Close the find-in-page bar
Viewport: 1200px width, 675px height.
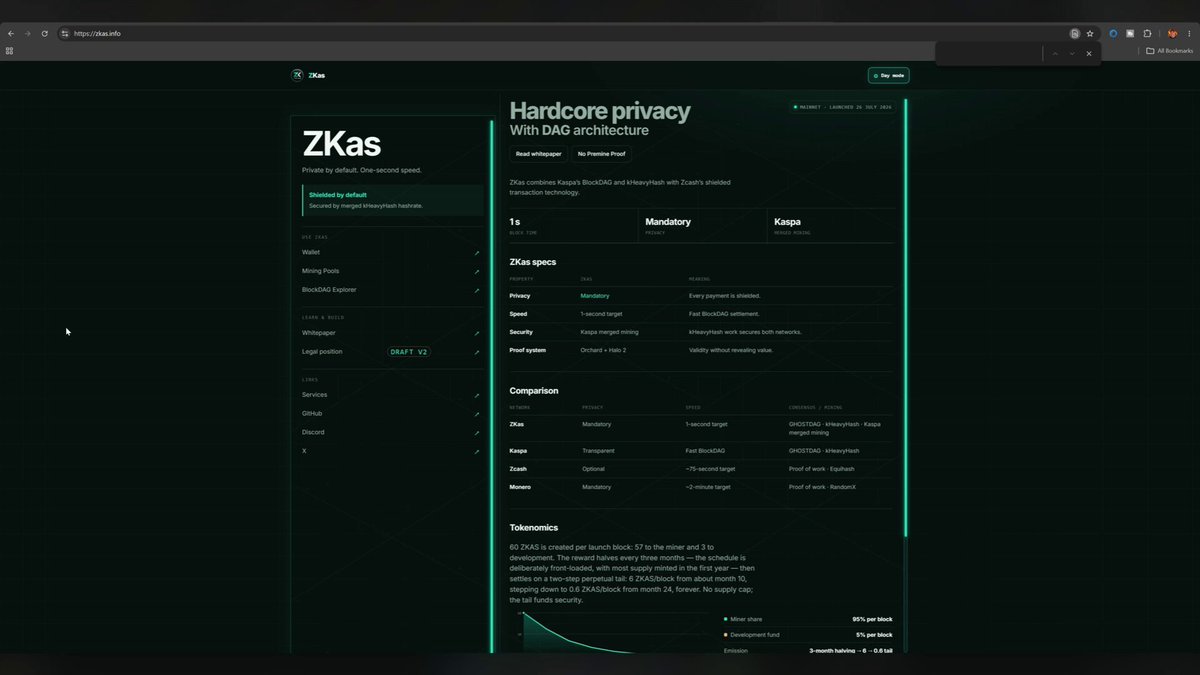tap(1089, 53)
